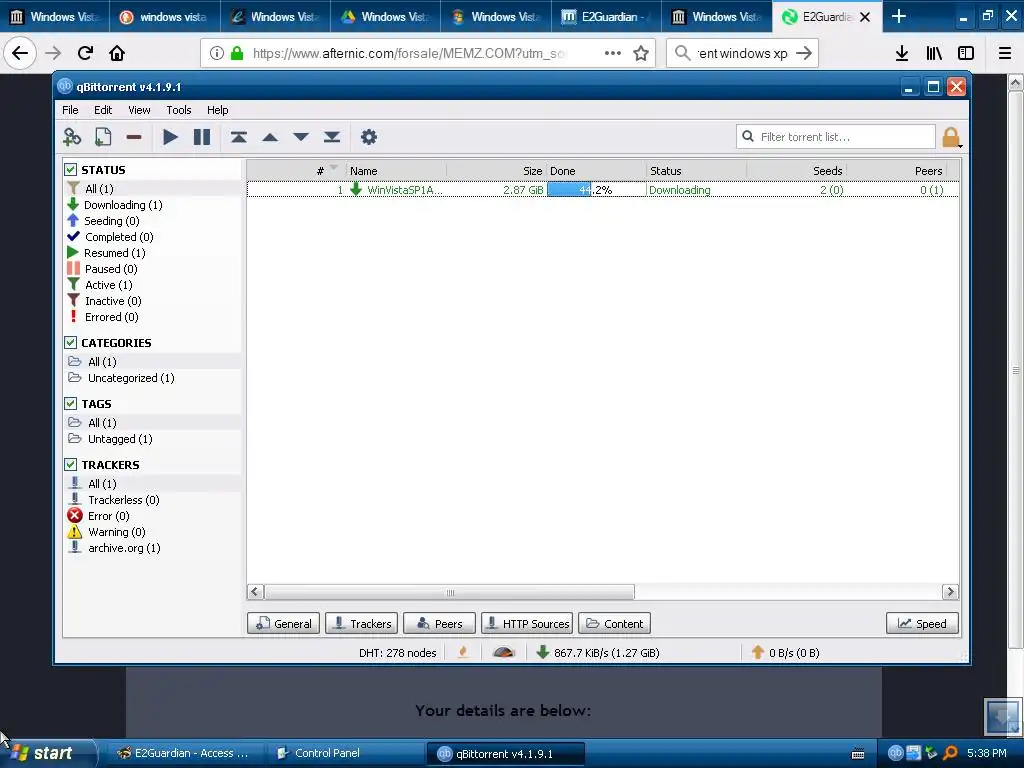The width and height of the screenshot is (1024, 768).
Task: Click the alternative speed limits speedometer icon
Action: point(504,652)
